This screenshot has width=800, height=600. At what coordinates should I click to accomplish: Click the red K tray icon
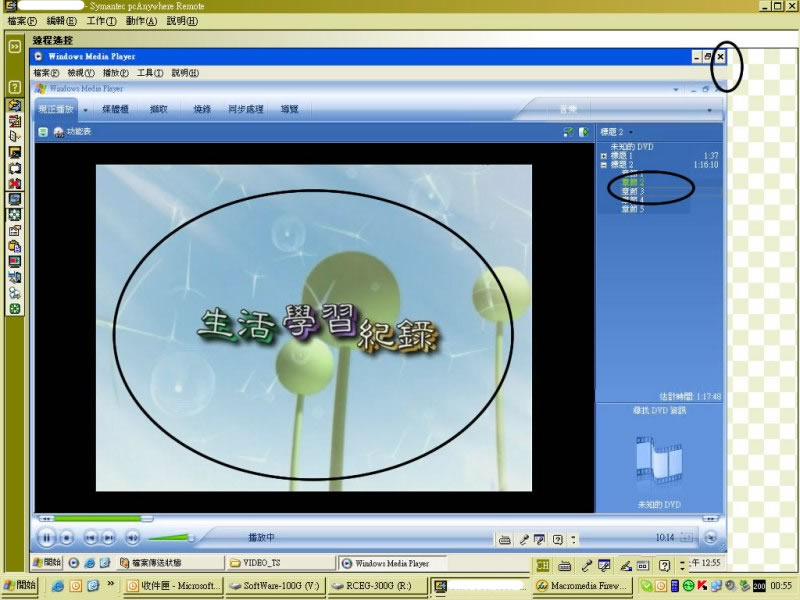click(x=702, y=586)
